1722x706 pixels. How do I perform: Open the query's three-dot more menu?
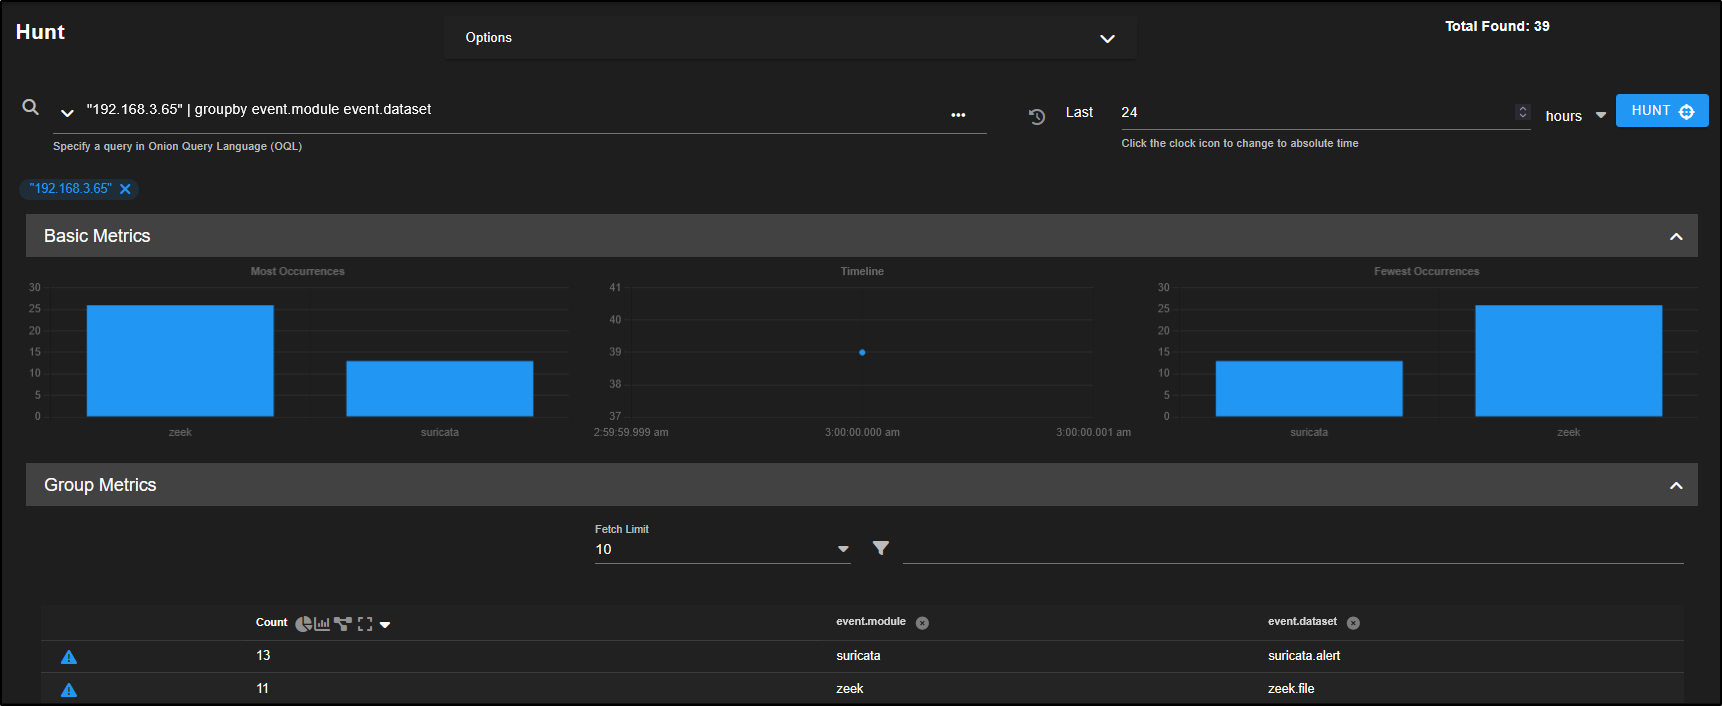pyautogui.click(x=958, y=115)
